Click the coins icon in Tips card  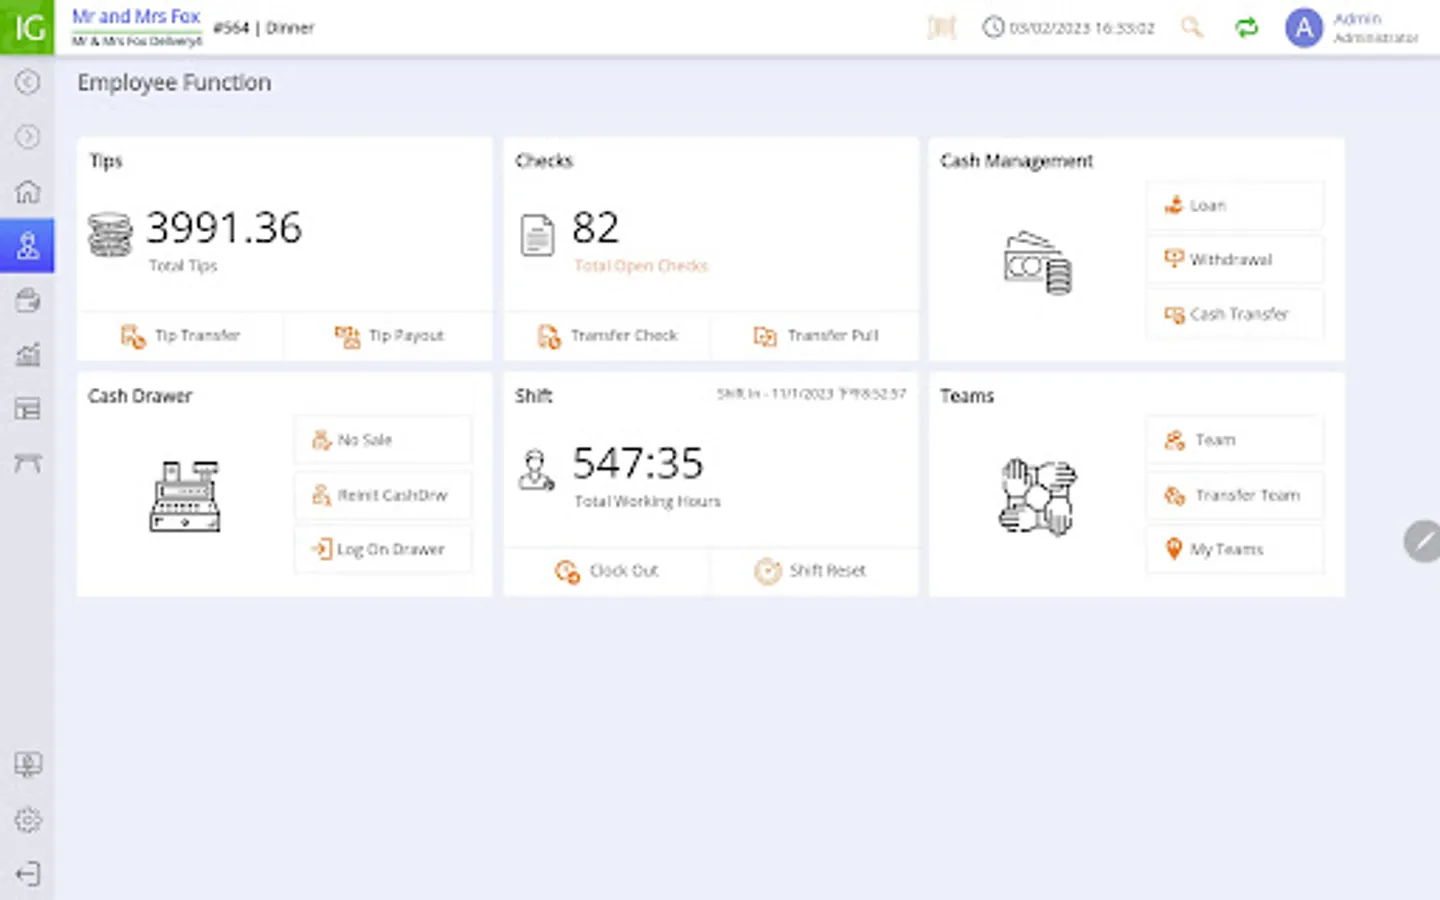tap(110, 235)
